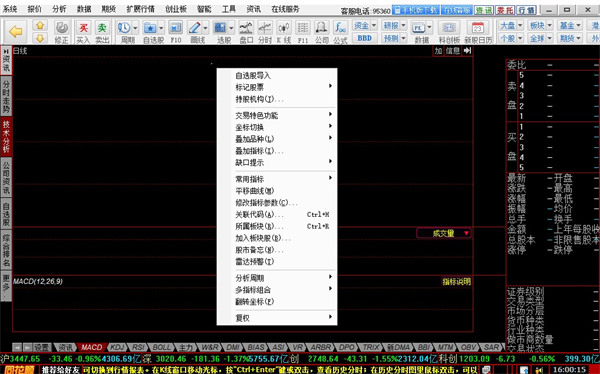Open the 分时 intraday chart icon
600x374 pixels.
click(265, 28)
